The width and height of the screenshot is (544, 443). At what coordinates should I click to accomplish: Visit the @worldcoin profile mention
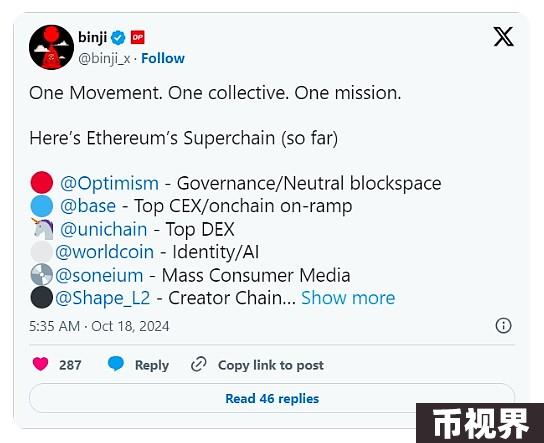click(104, 252)
